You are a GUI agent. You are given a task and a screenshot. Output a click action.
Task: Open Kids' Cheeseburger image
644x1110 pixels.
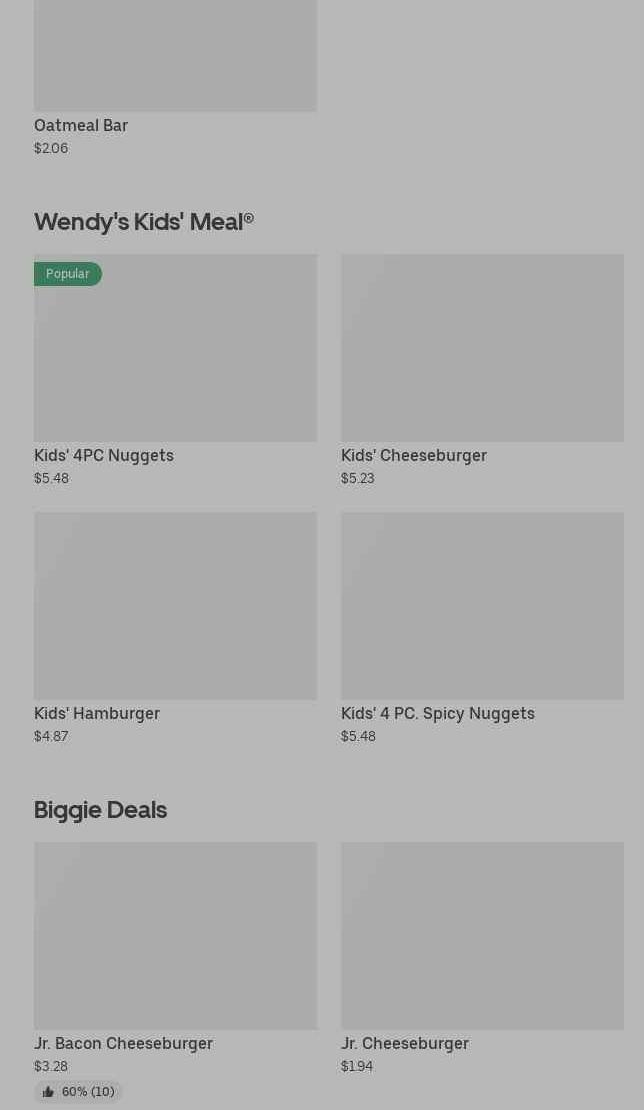tap(483, 348)
